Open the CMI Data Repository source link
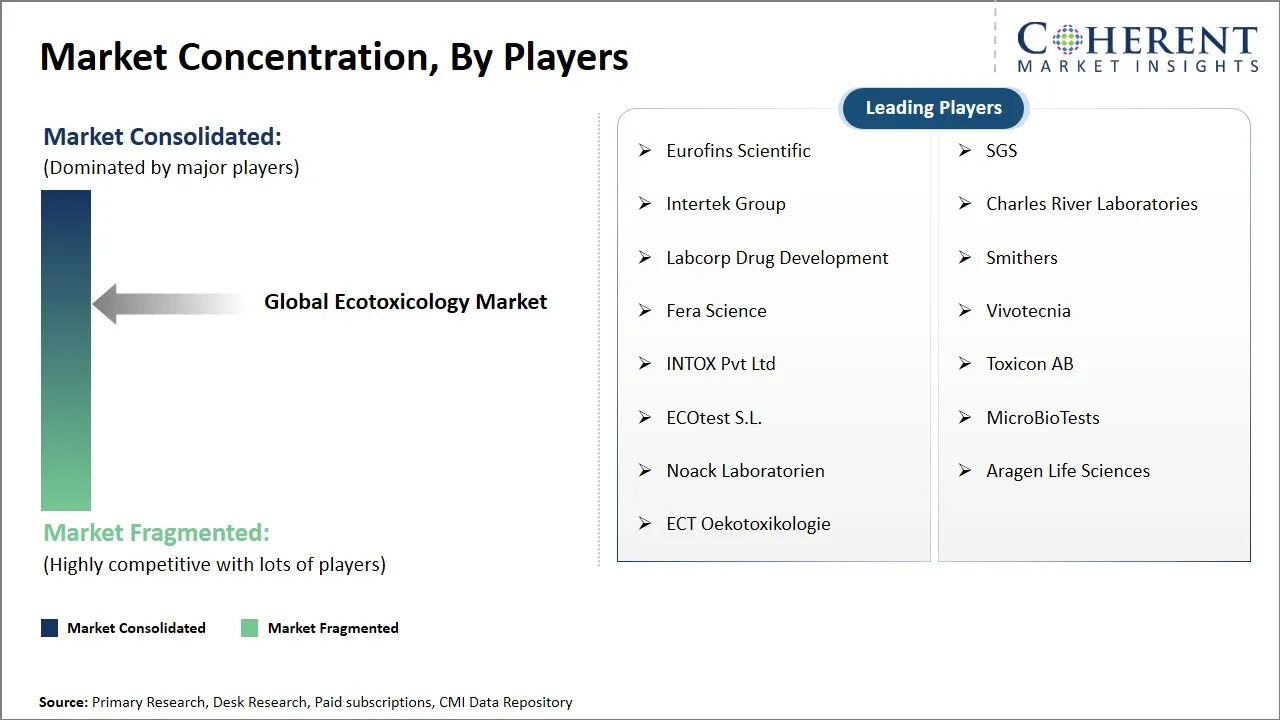The image size is (1280, 720). [x=506, y=702]
